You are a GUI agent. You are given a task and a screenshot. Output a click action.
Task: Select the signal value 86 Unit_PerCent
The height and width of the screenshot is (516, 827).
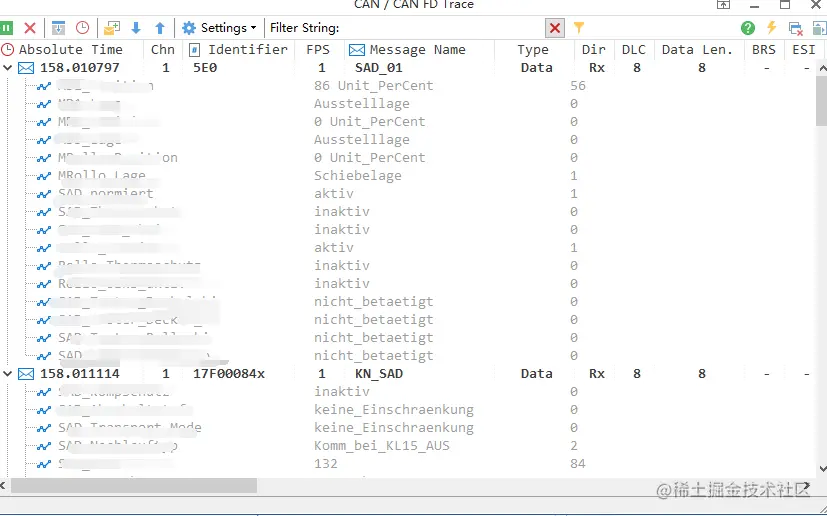click(373, 85)
